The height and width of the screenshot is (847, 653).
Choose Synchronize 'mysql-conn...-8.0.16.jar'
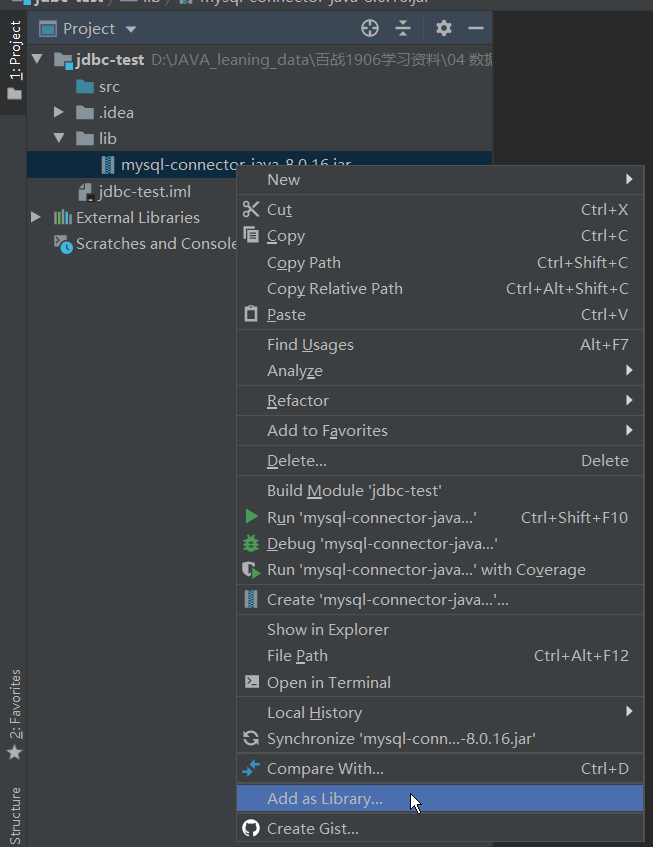(440, 738)
